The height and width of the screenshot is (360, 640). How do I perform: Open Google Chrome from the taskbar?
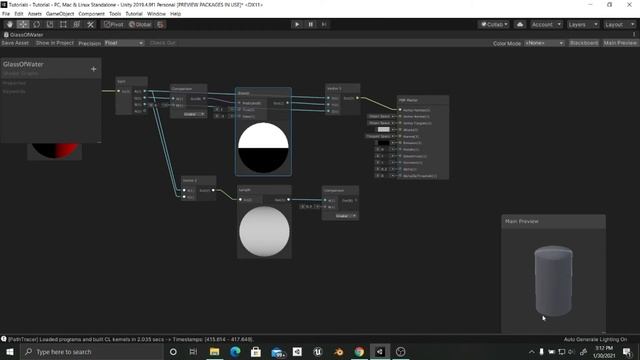click(x=359, y=352)
